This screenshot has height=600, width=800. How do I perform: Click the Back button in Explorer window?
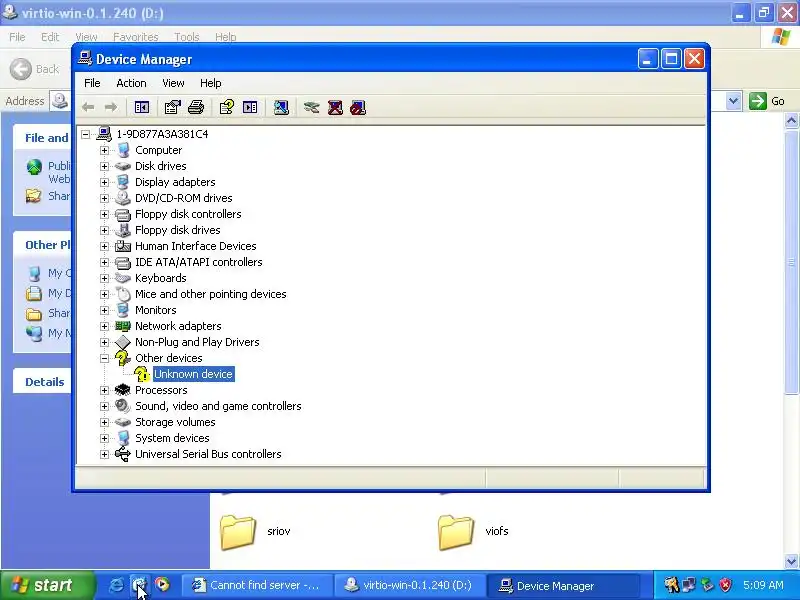click(35, 69)
